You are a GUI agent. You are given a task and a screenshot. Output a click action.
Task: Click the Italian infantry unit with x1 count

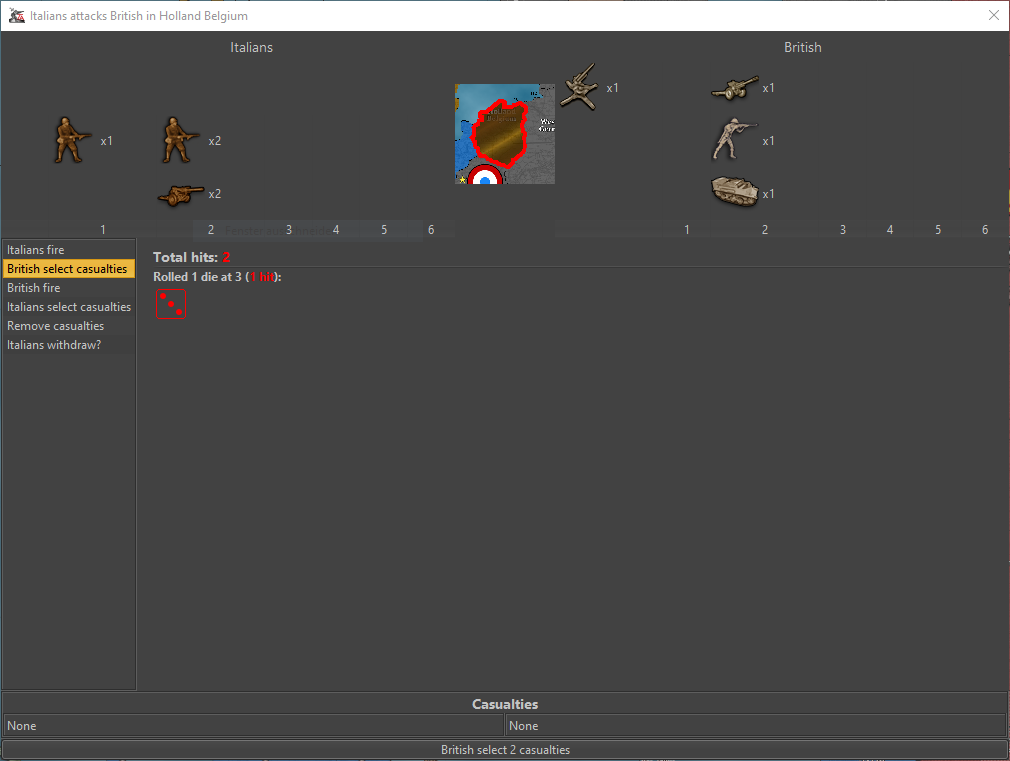72,140
